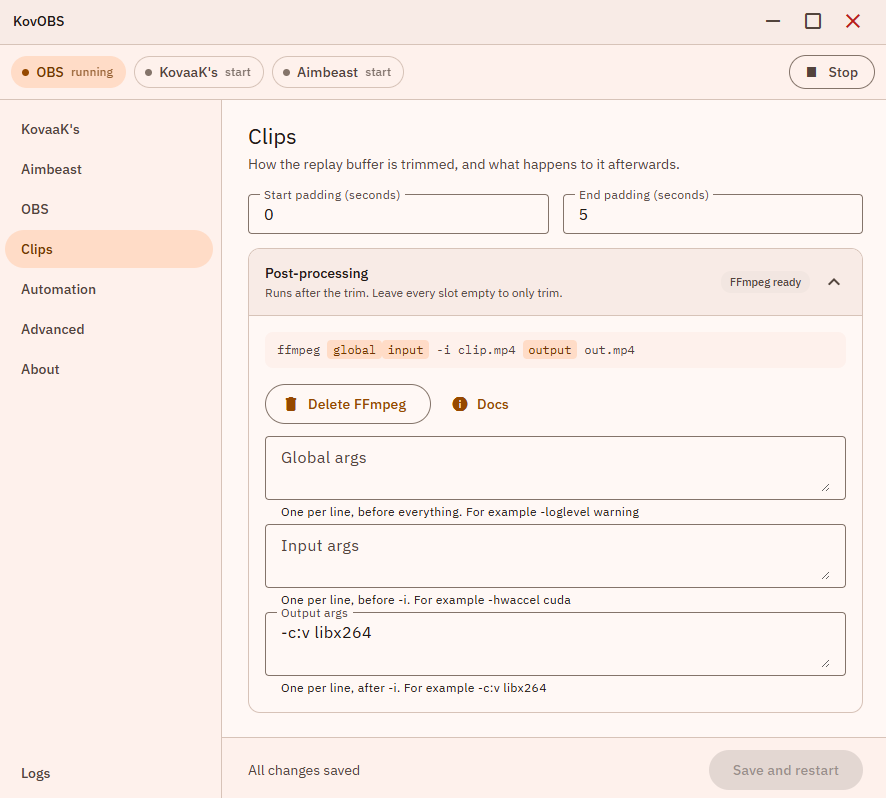886x798 pixels.
Task: Click the Delete FFmpeg button
Action: 348,404
